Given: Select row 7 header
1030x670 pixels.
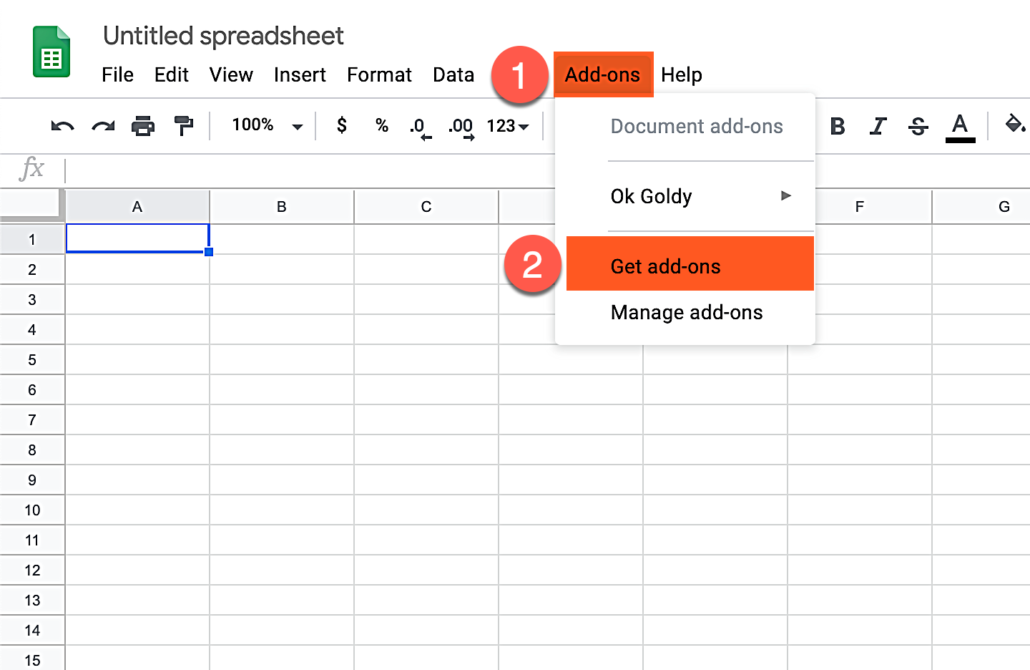Looking at the screenshot, I should [x=32, y=420].
